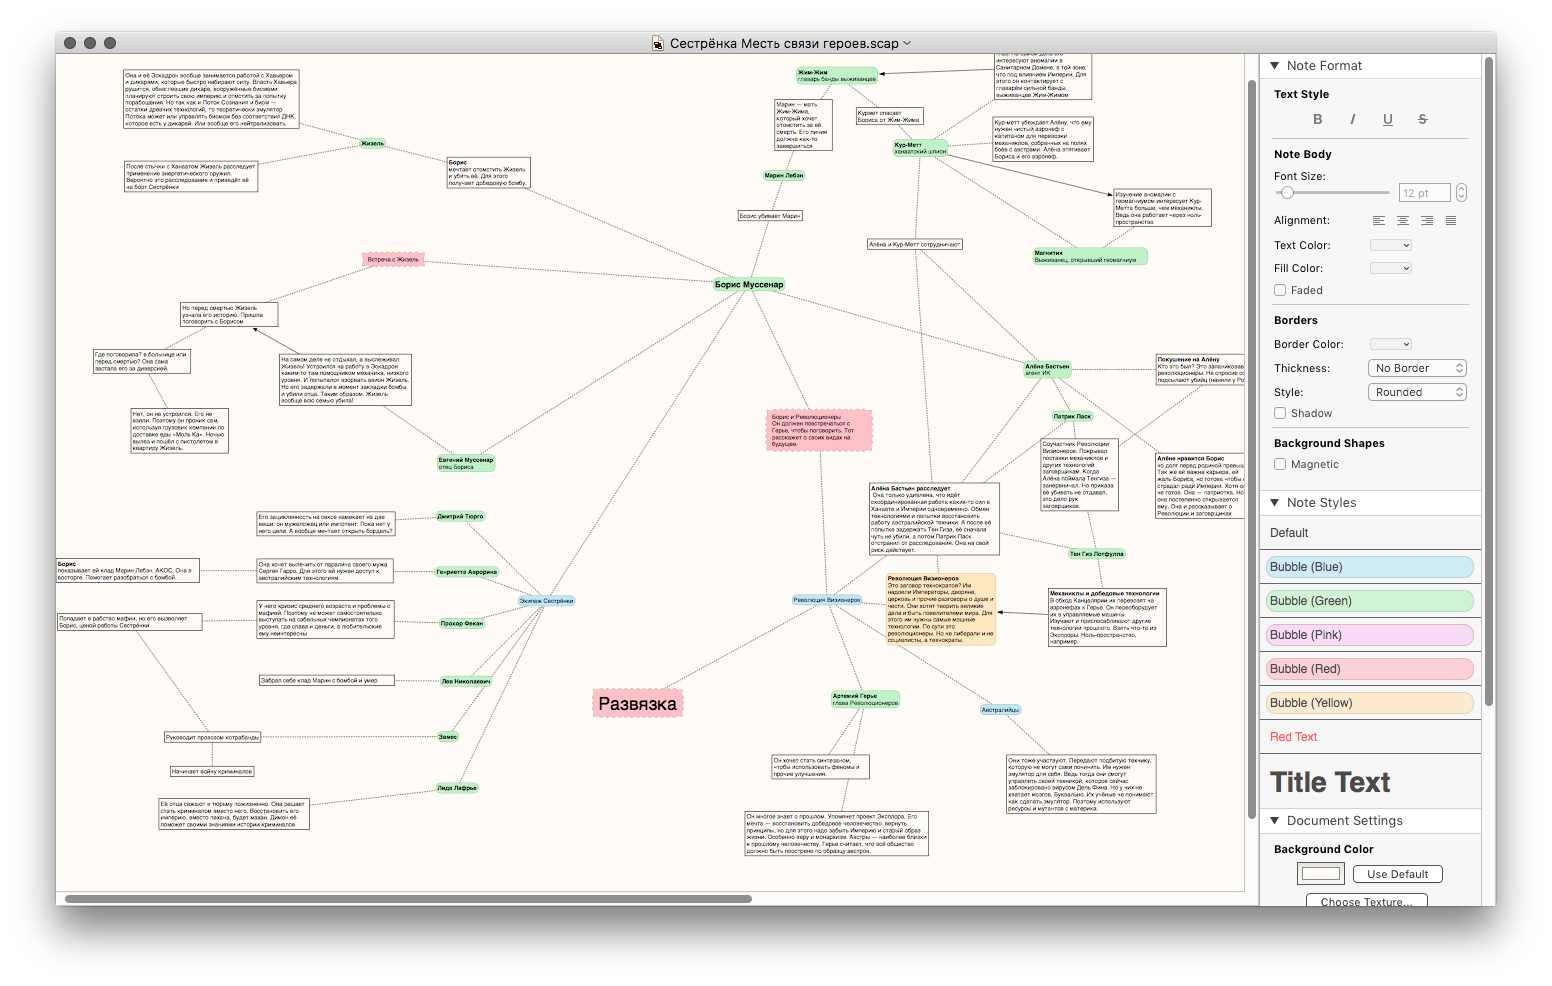Viewport: 1552px width, 986px height.
Task: Center align note text
Action: (1402, 220)
